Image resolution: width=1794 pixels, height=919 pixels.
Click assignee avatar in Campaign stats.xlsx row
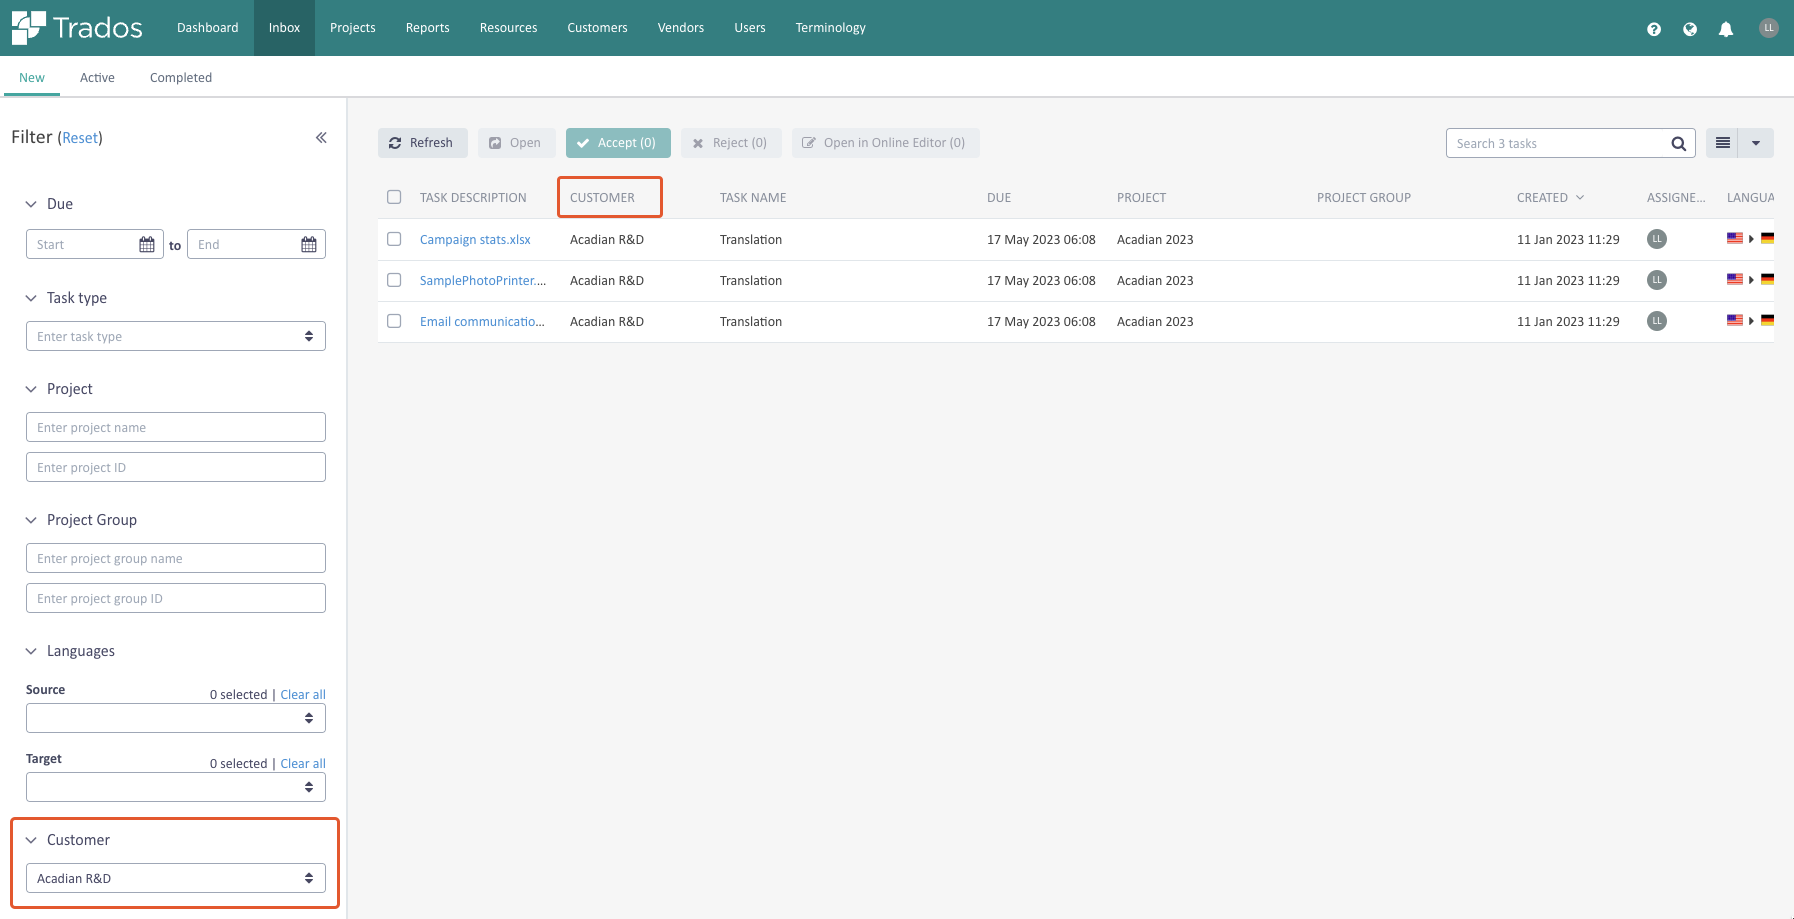pos(1657,239)
